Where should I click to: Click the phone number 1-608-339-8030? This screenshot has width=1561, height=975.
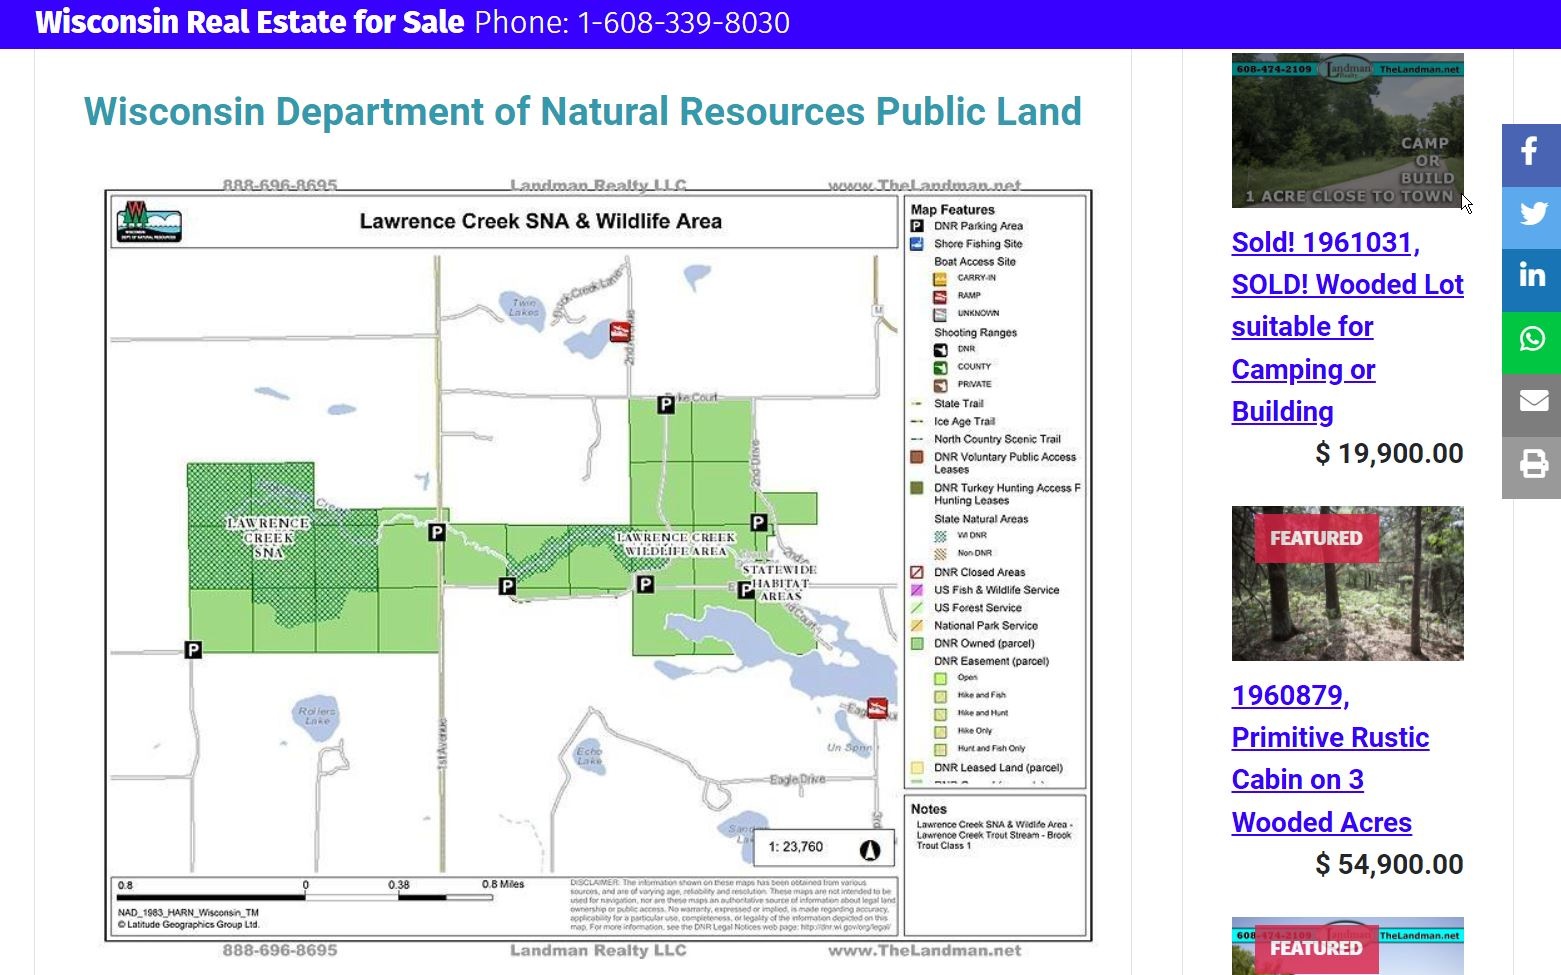coord(684,22)
